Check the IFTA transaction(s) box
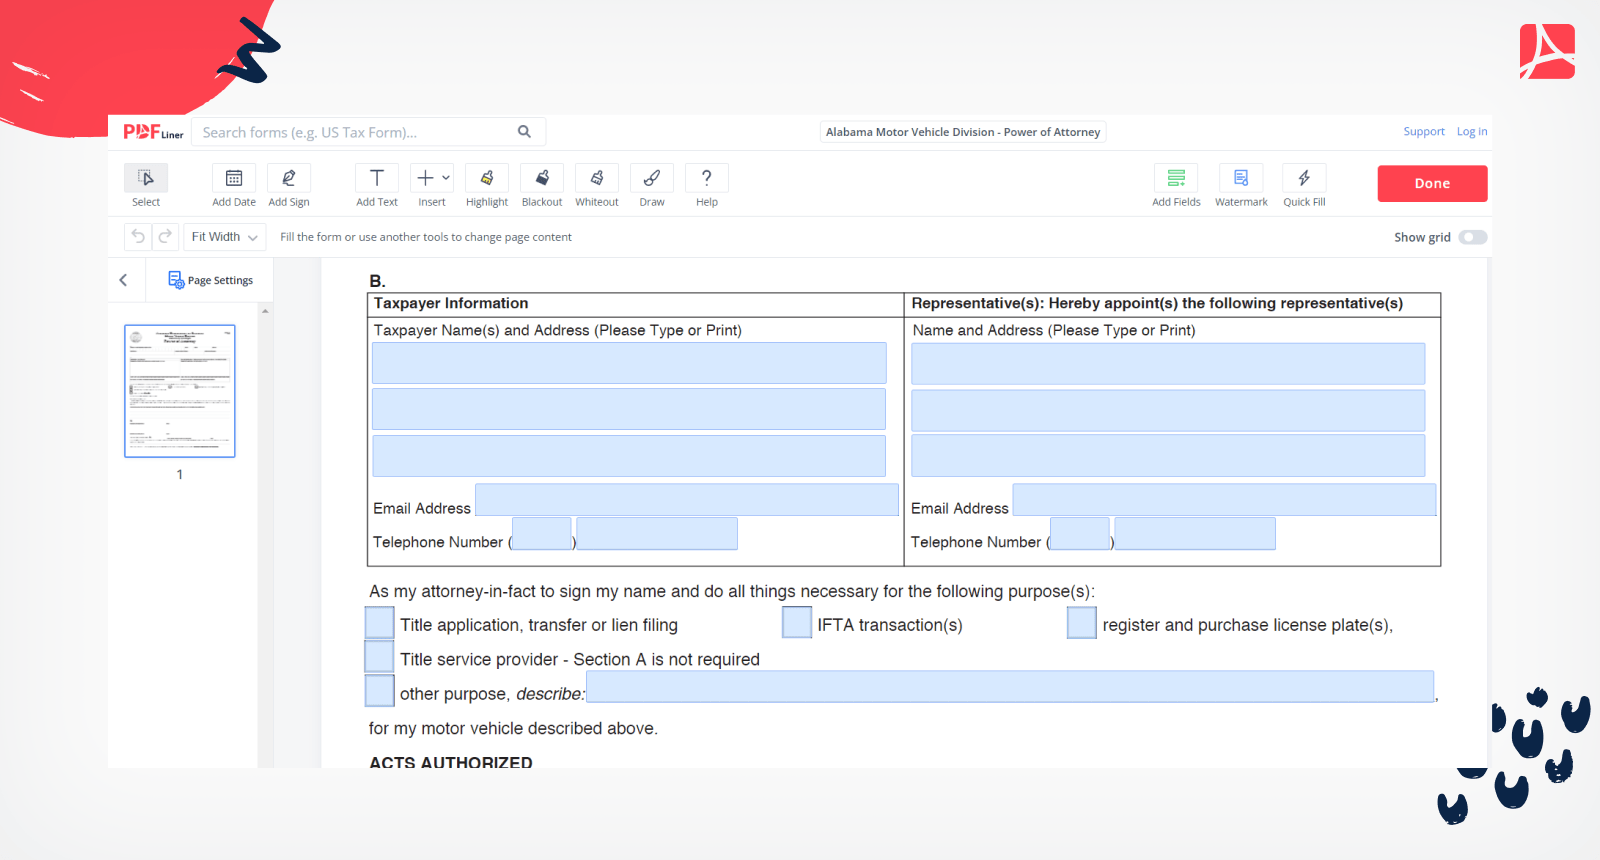Viewport: 1600px width, 860px height. [x=797, y=622]
